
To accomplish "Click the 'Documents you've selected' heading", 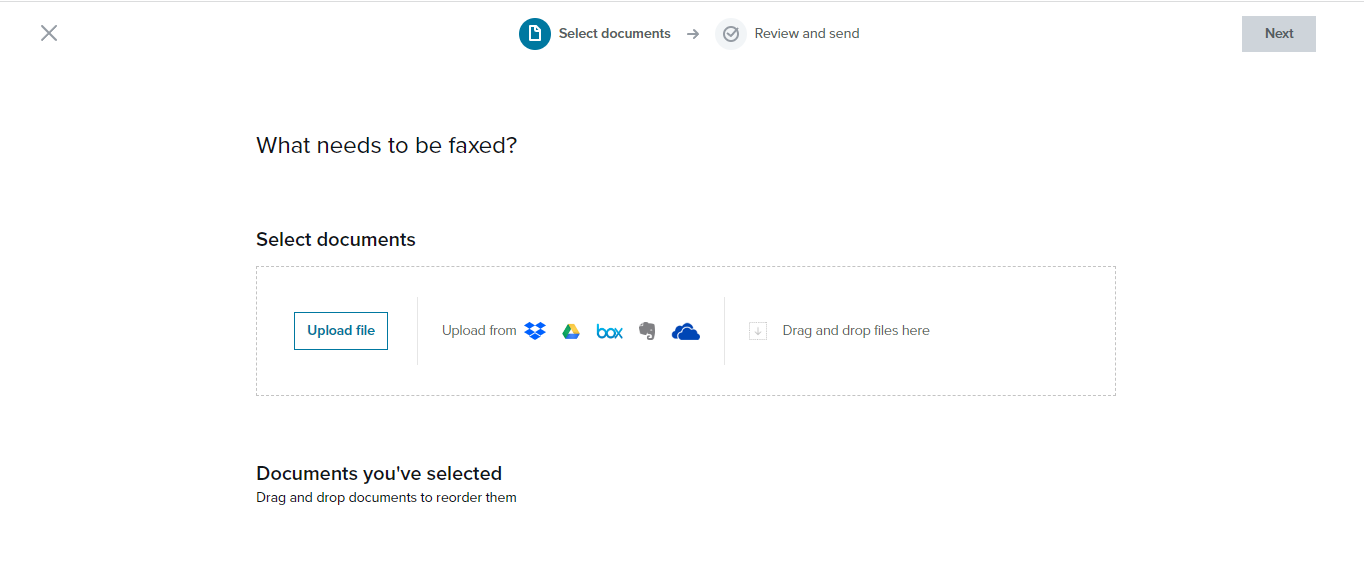I will [379, 473].
